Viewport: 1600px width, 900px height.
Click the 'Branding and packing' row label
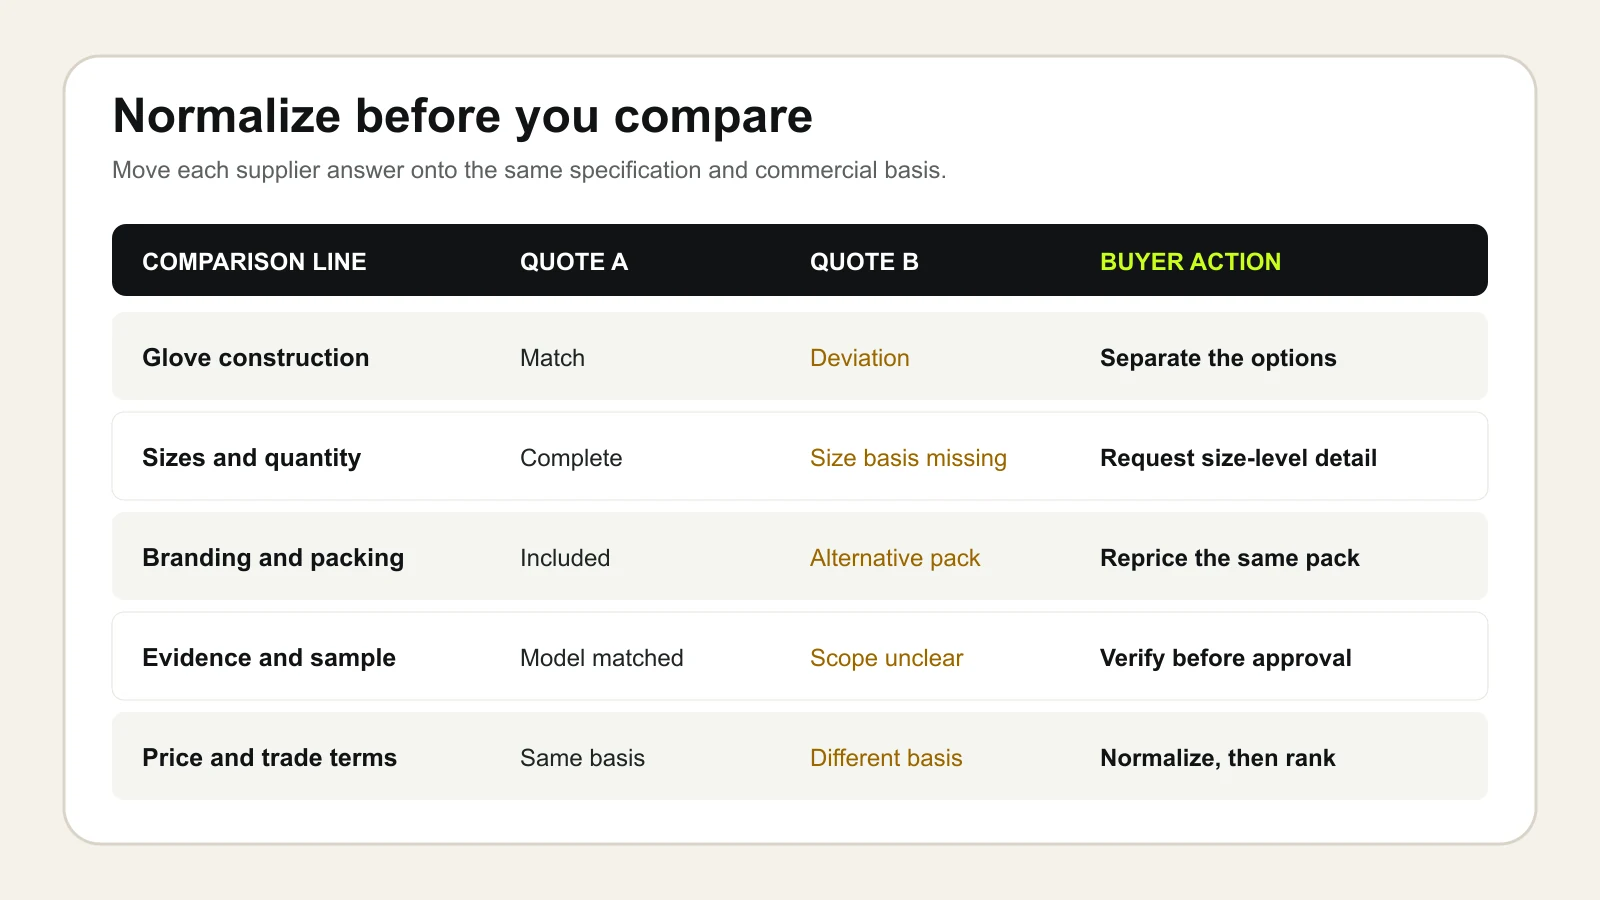click(x=273, y=558)
